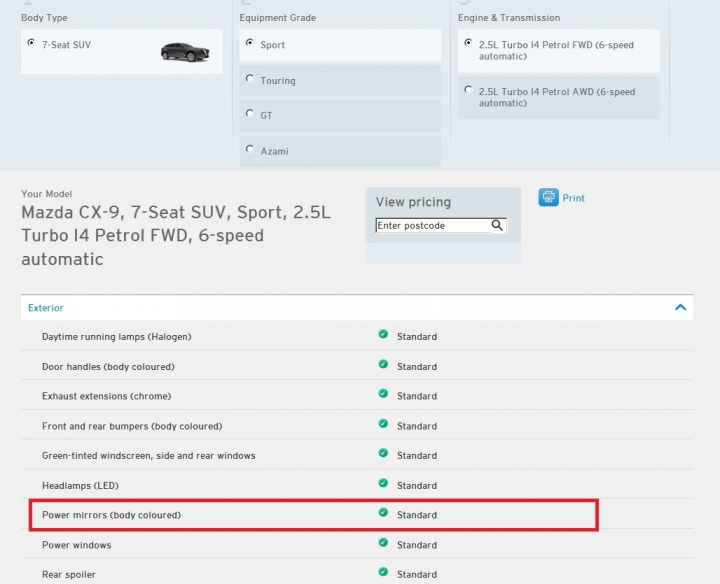This screenshot has height=584, width=720.
Task: Click the postcode search magnifier icon
Action: (497, 225)
